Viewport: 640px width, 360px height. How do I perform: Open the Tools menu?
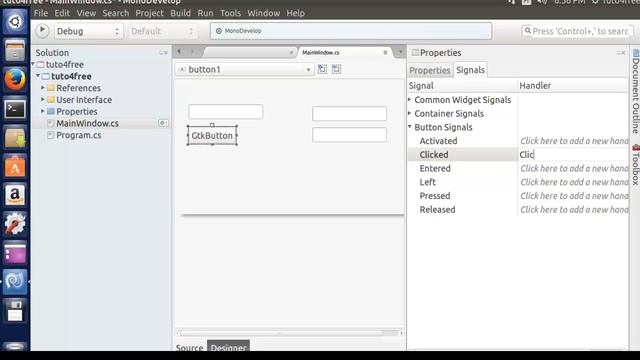pos(231,13)
